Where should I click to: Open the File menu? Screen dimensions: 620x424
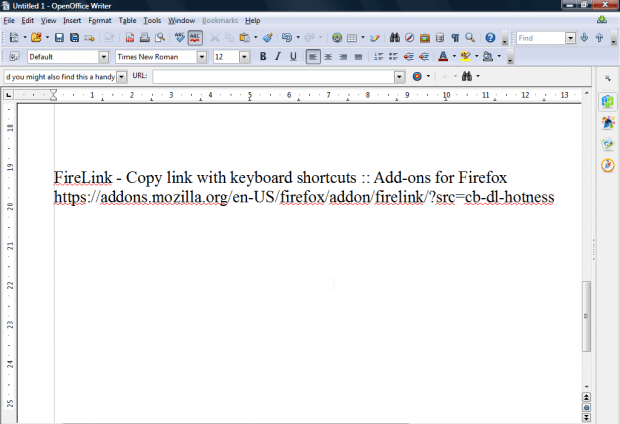[x=9, y=21]
